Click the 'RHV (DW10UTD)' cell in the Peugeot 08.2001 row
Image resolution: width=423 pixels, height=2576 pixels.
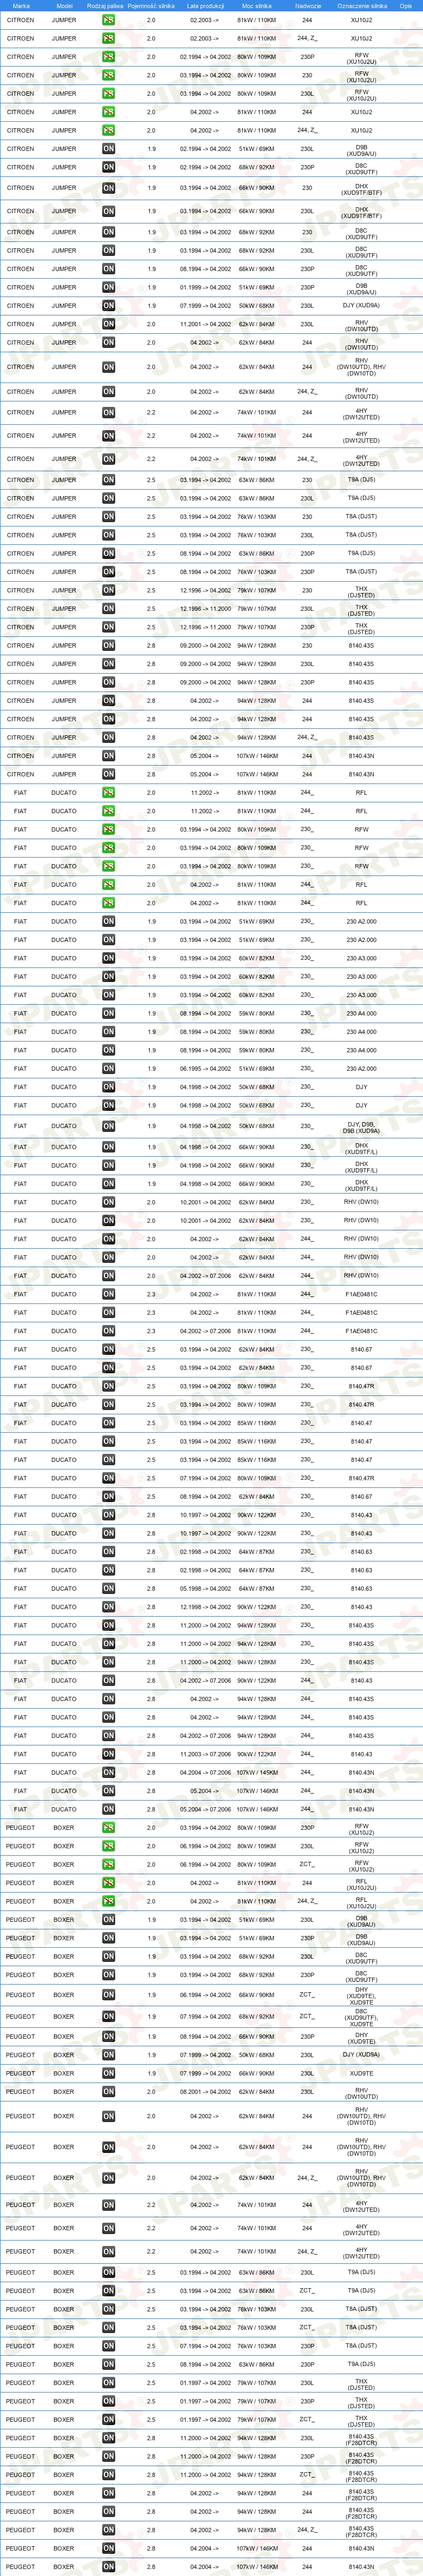(361, 2092)
